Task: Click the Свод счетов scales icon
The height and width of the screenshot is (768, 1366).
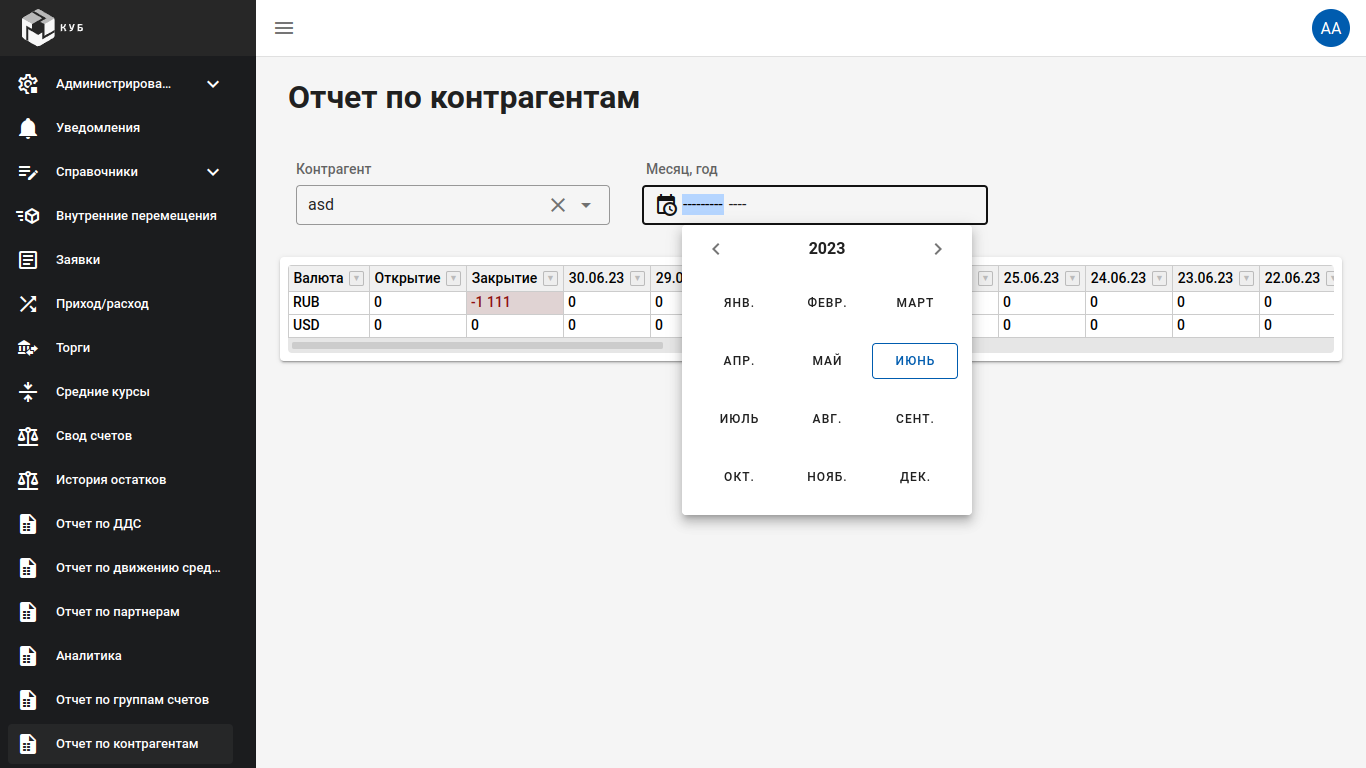Action: pos(28,436)
